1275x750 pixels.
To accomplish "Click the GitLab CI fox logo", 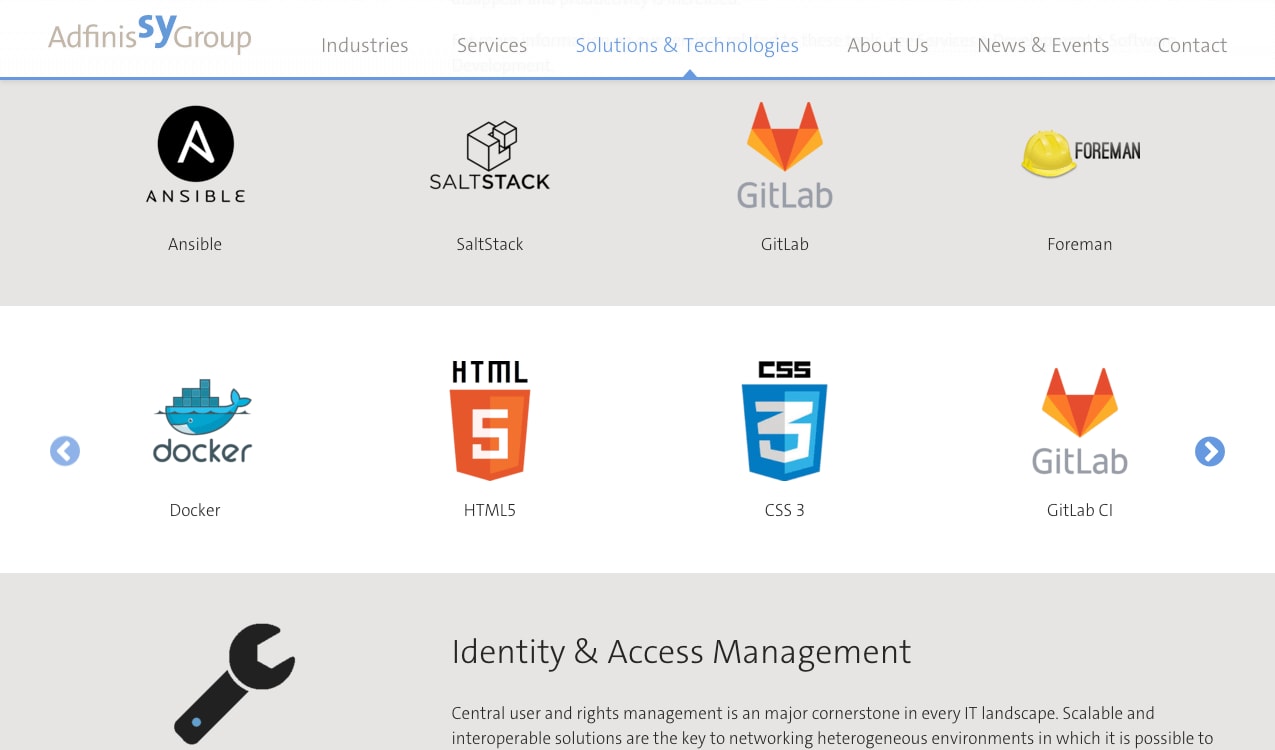I will coord(1080,421).
